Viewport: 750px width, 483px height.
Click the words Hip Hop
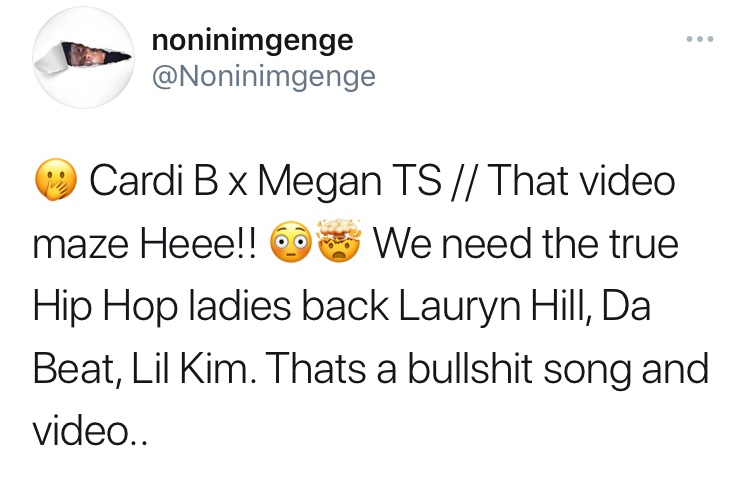[x=105, y=307]
